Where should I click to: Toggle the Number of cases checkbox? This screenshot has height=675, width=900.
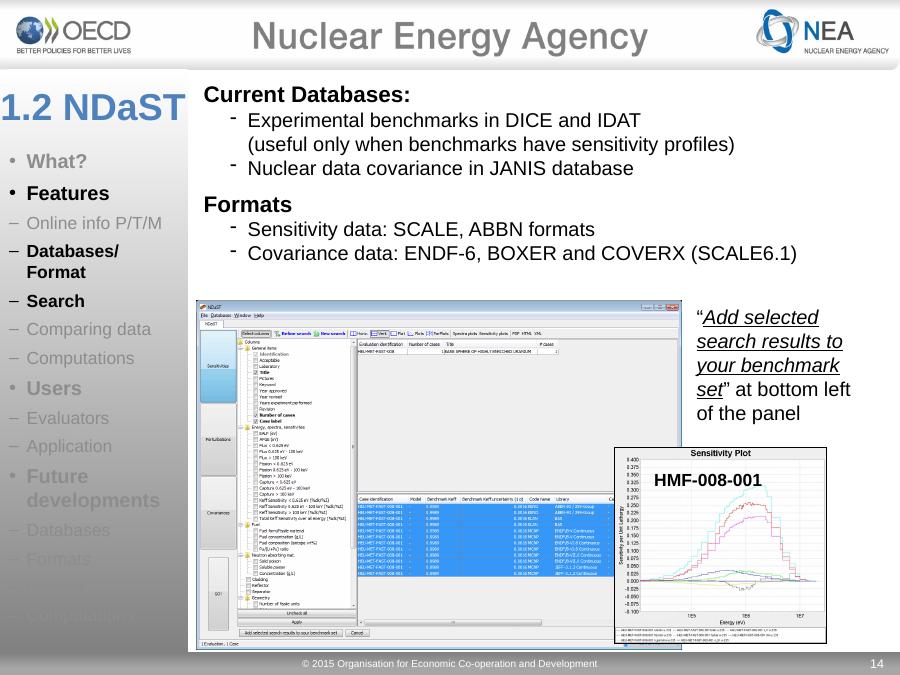click(x=254, y=414)
